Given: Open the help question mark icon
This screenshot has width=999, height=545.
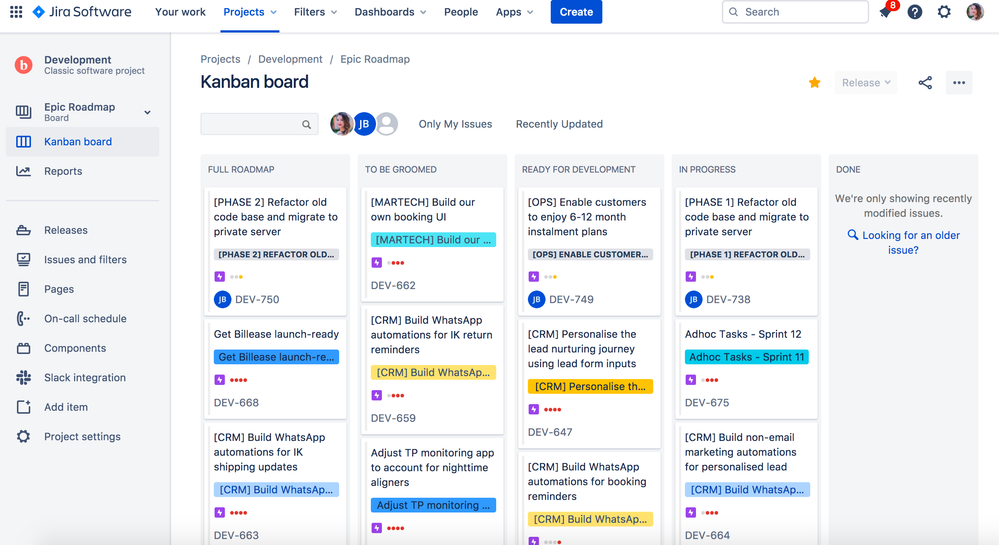Looking at the screenshot, I should 915,11.
